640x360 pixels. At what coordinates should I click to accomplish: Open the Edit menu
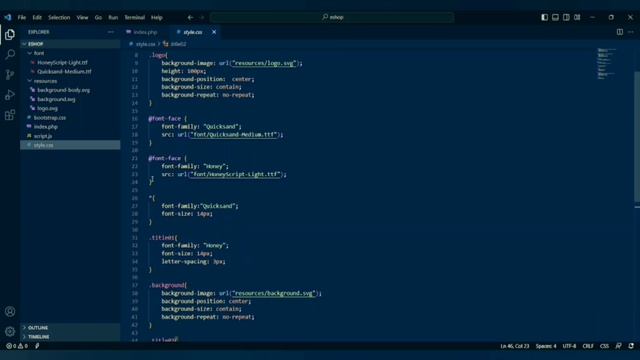(37, 17)
